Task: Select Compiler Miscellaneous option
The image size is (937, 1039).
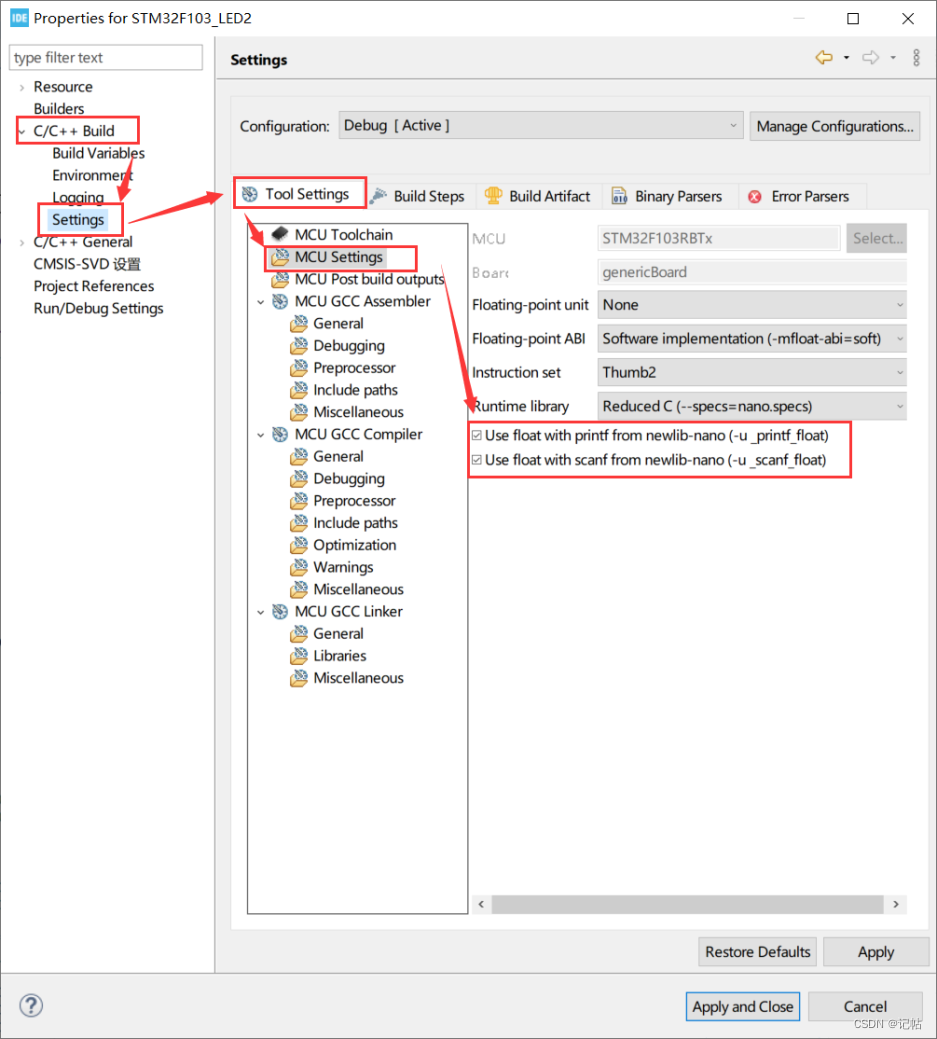Action: coord(358,589)
